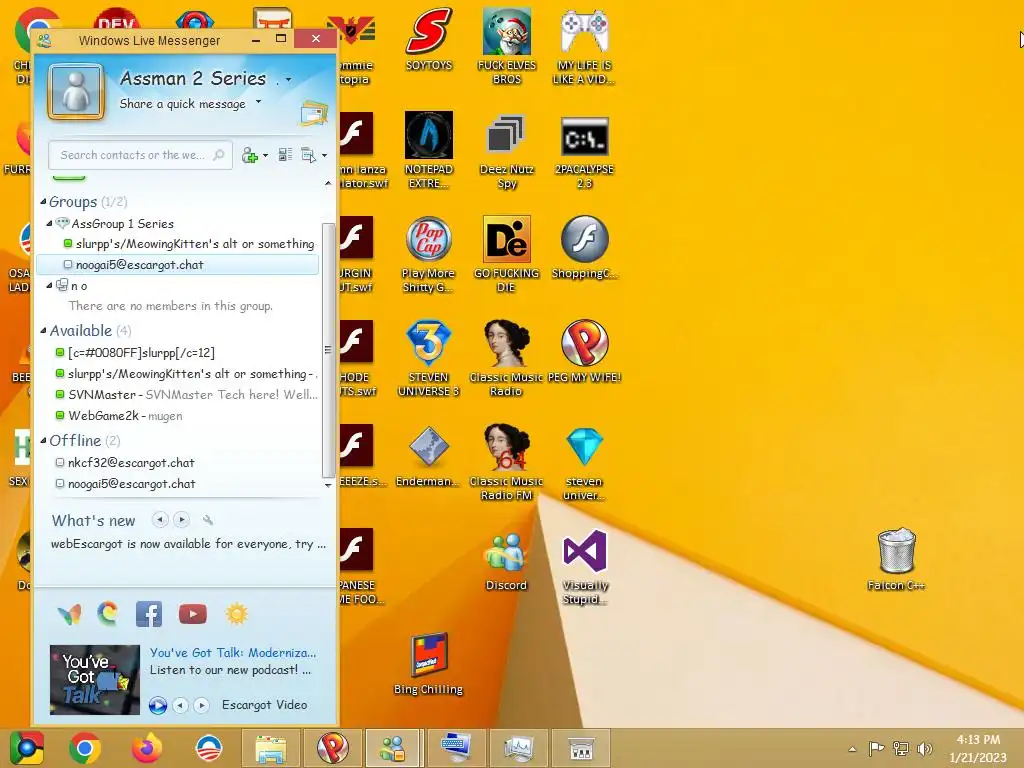Click the contact list scrollbar thumb
Viewport: 1024px width, 768px height.
coord(328,350)
